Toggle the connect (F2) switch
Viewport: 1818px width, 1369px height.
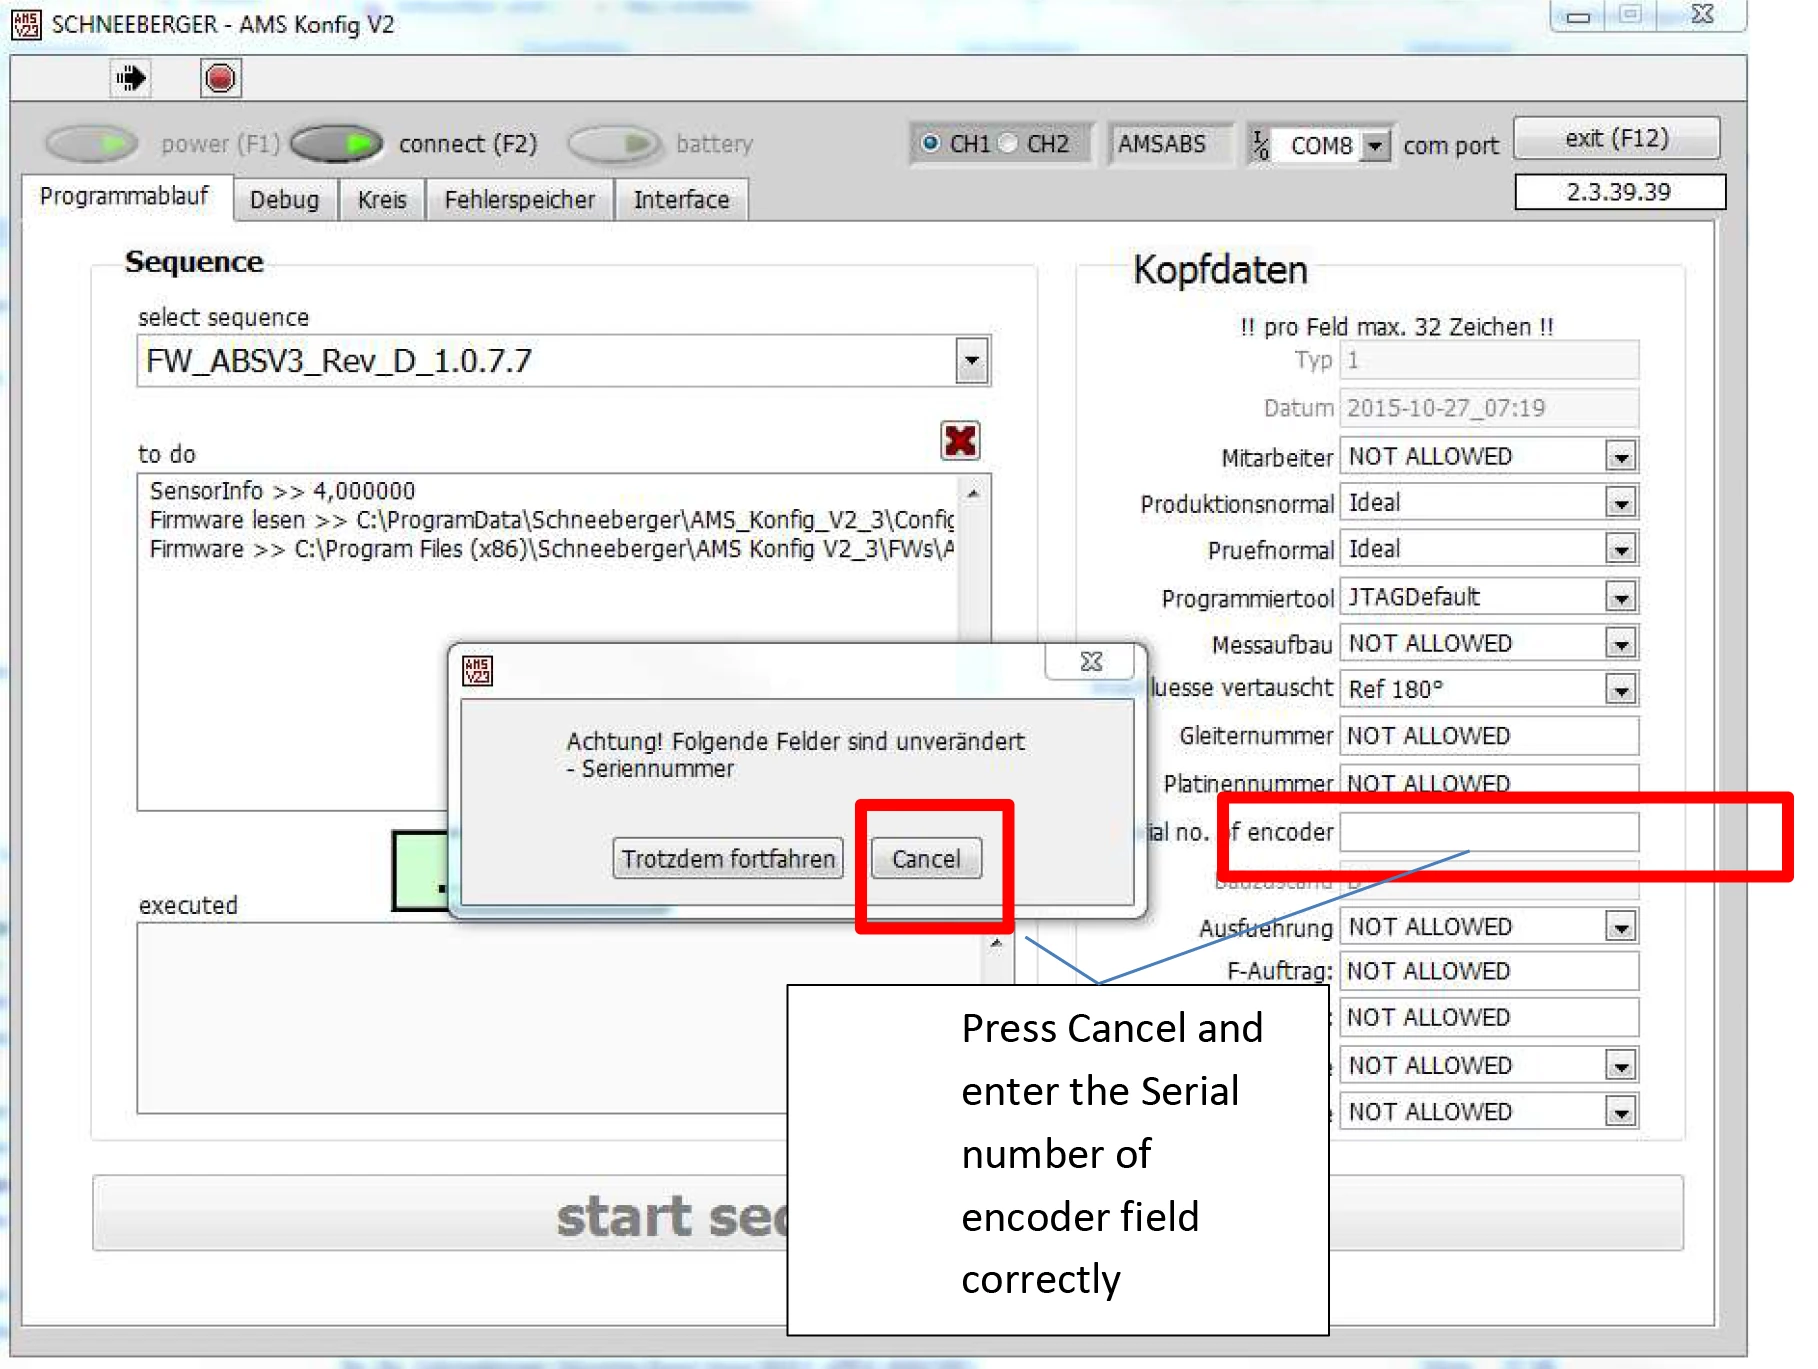(337, 144)
